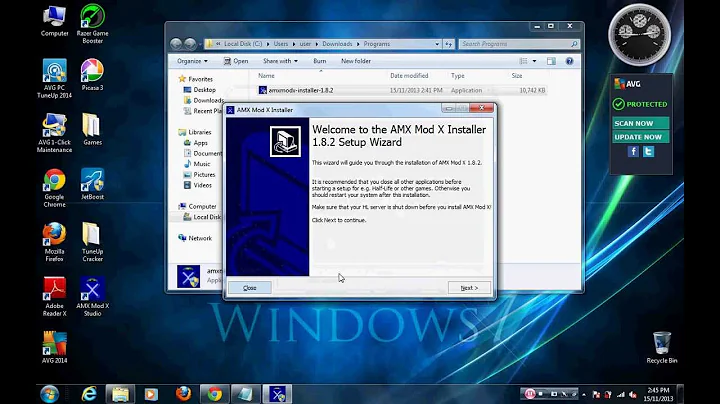Viewport: 720px width, 404px height.
Task: Click the Explorer back arrow
Action: [176, 44]
